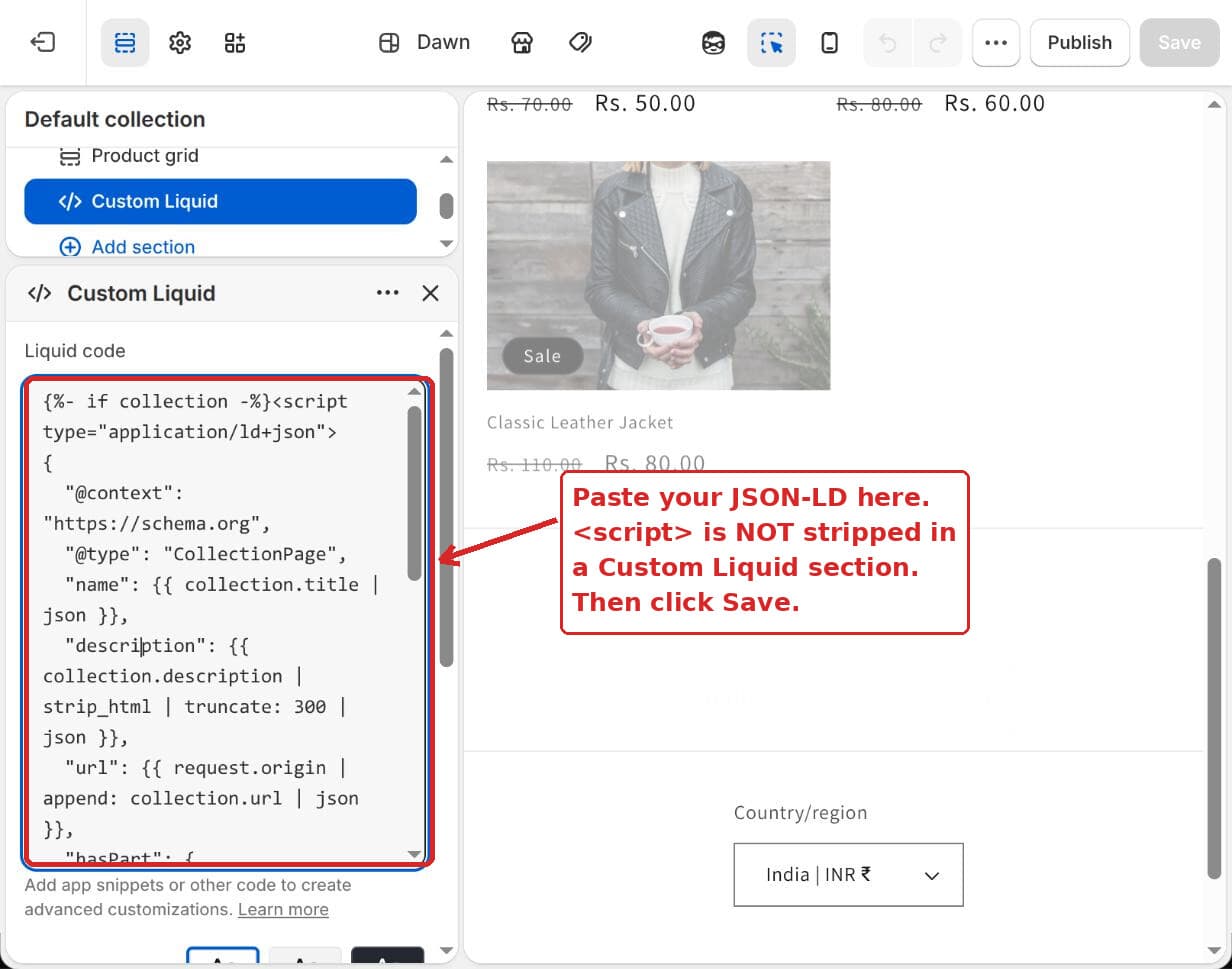Screen dimensions: 1232x969
Task: Open the Sections panel icon
Action: tap(125, 43)
